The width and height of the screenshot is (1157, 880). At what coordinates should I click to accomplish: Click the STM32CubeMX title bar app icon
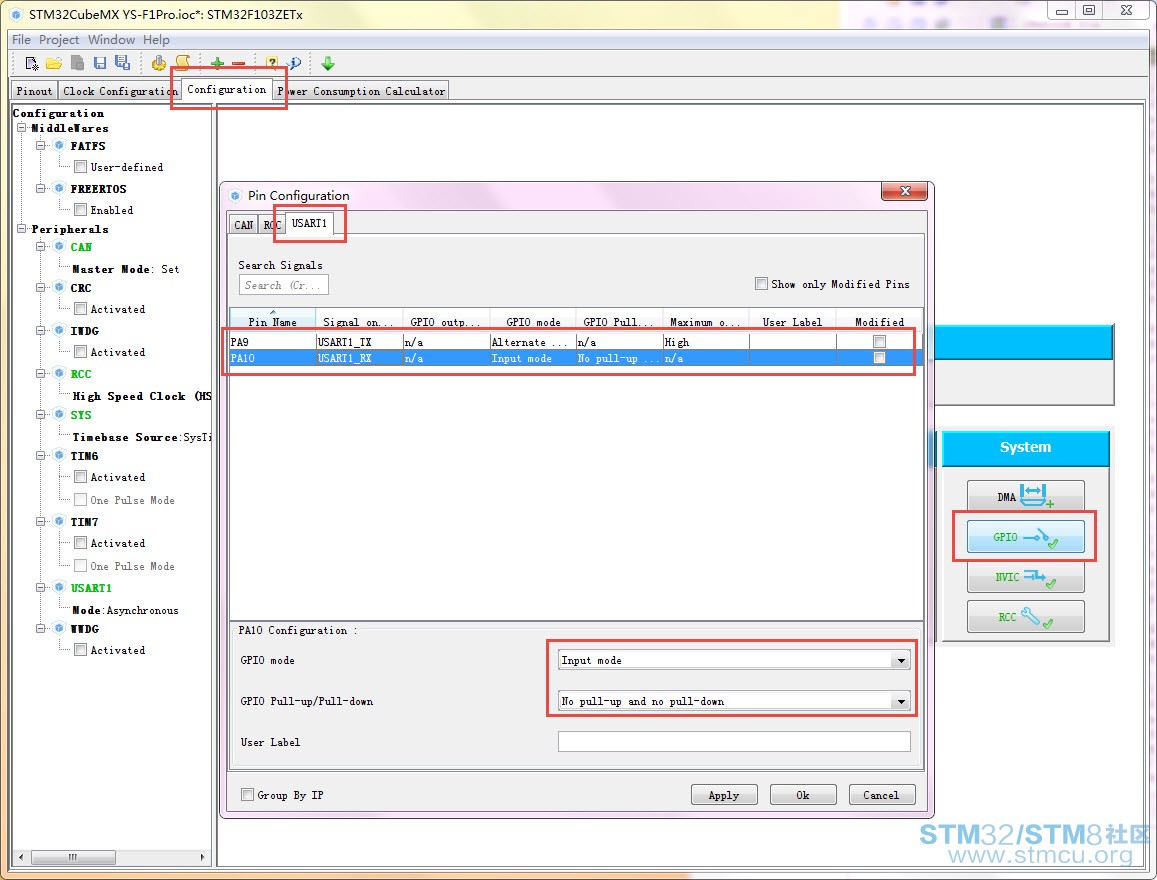pos(16,14)
